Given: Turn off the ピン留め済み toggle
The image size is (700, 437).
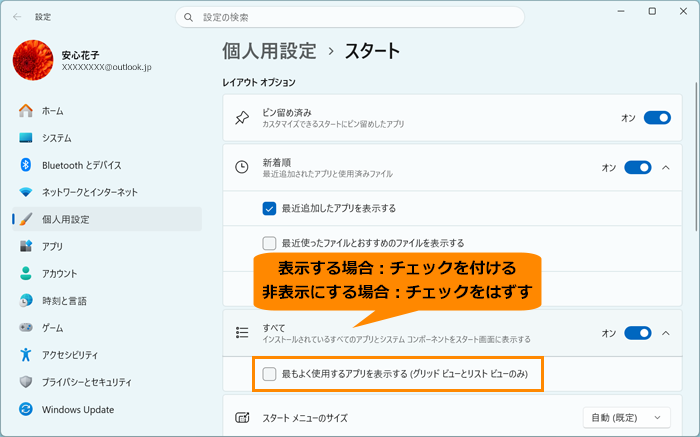Looking at the screenshot, I should [x=657, y=118].
